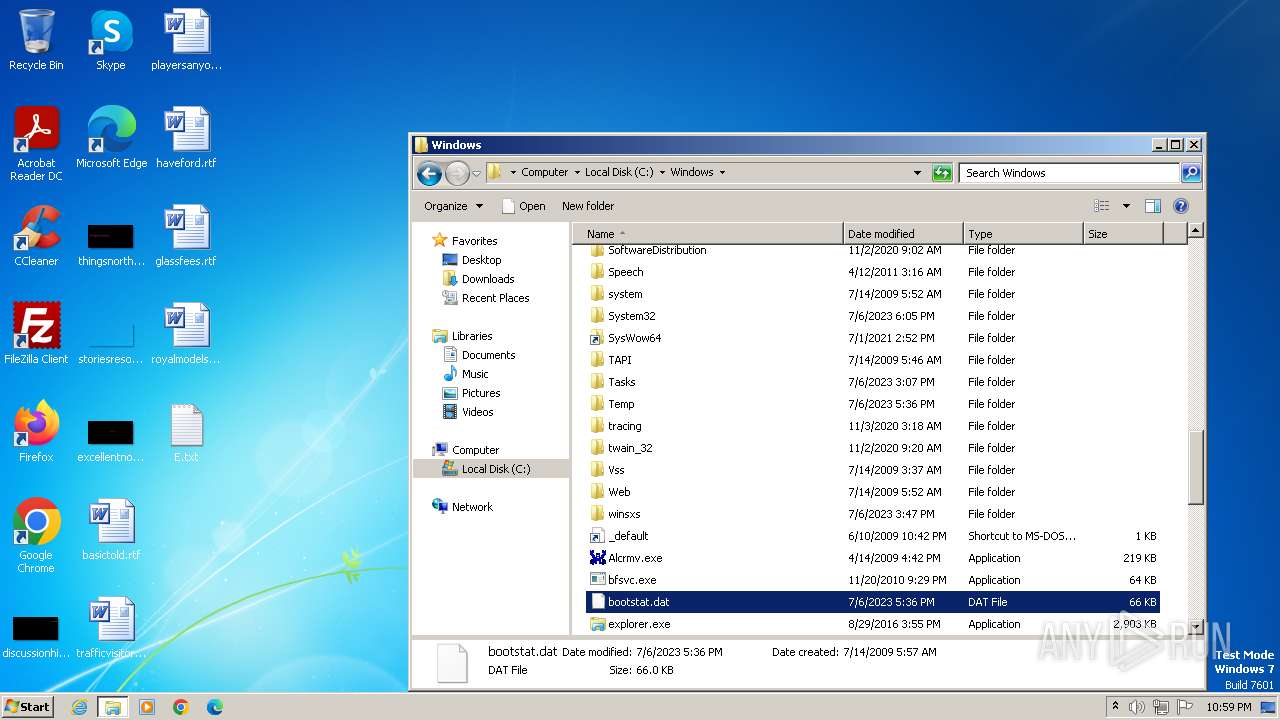
Task: Click Media Player taskbar icon
Action: [147, 707]
